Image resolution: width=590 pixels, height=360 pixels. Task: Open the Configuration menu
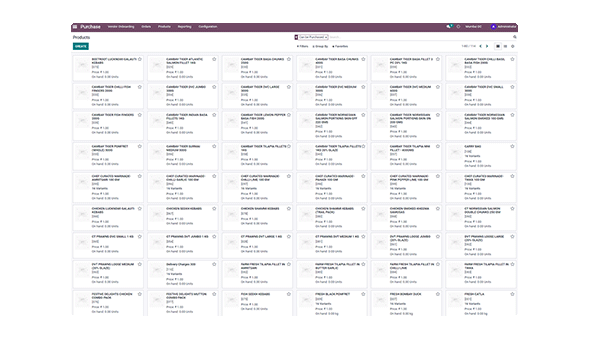pyautogui.click(x=208, y=27)
